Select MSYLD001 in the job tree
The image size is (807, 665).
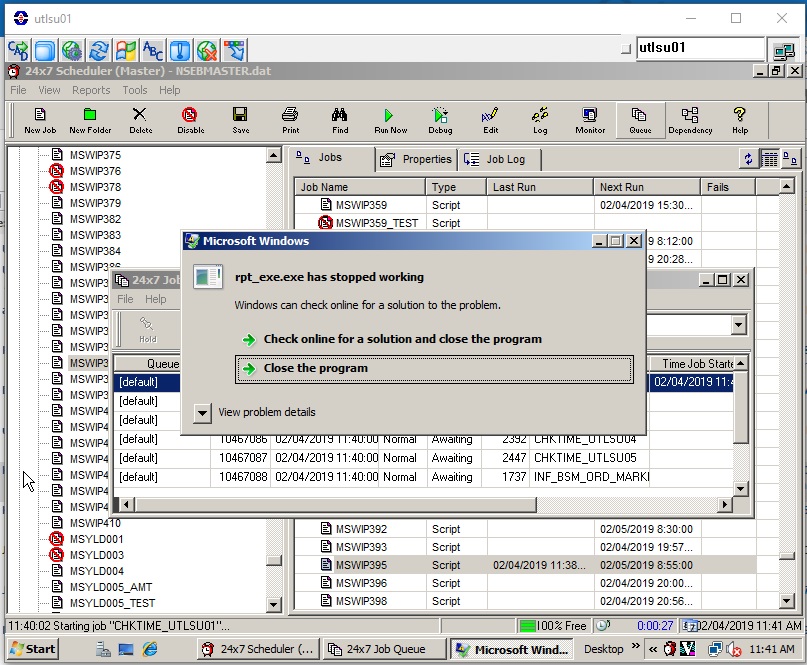pyautogui.click(x=96, y=539)
